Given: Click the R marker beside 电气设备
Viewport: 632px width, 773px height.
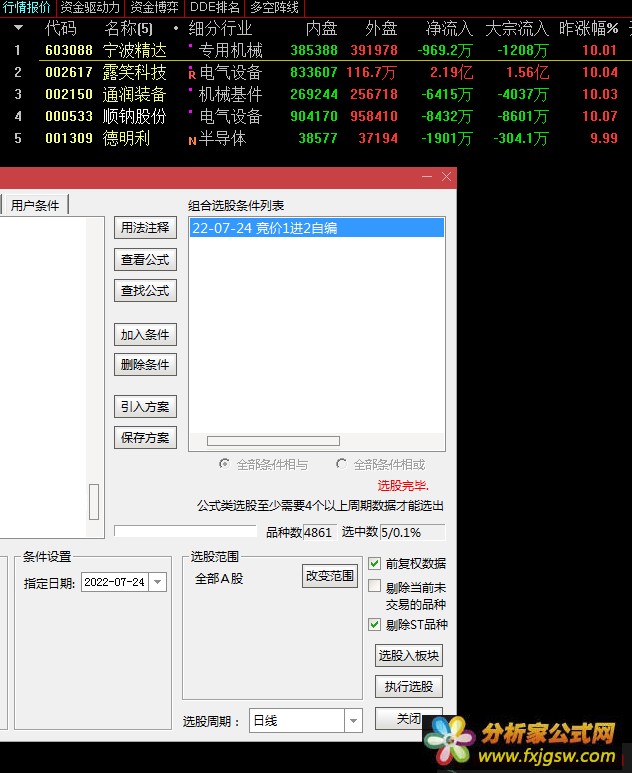Looking at the screenshot, I should point(192,75).
